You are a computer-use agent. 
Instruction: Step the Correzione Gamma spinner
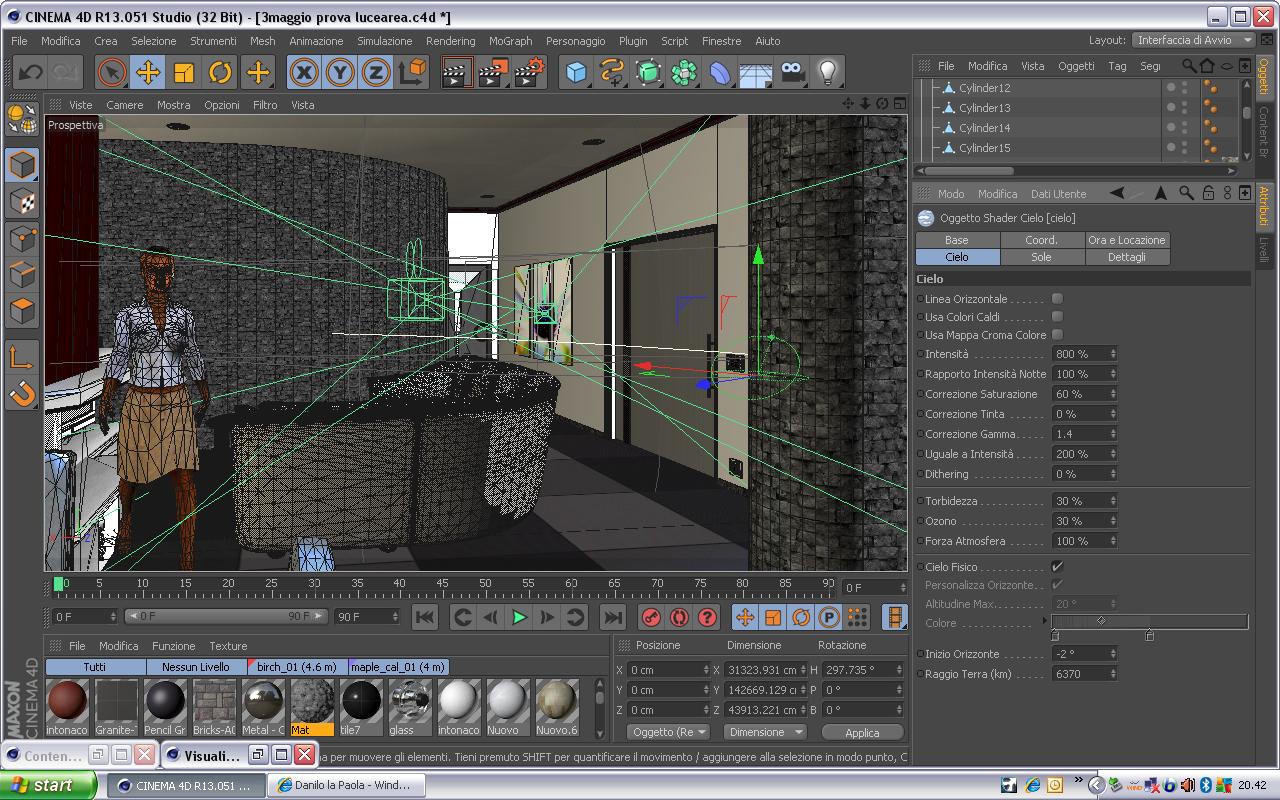(x=1113, y=434)
